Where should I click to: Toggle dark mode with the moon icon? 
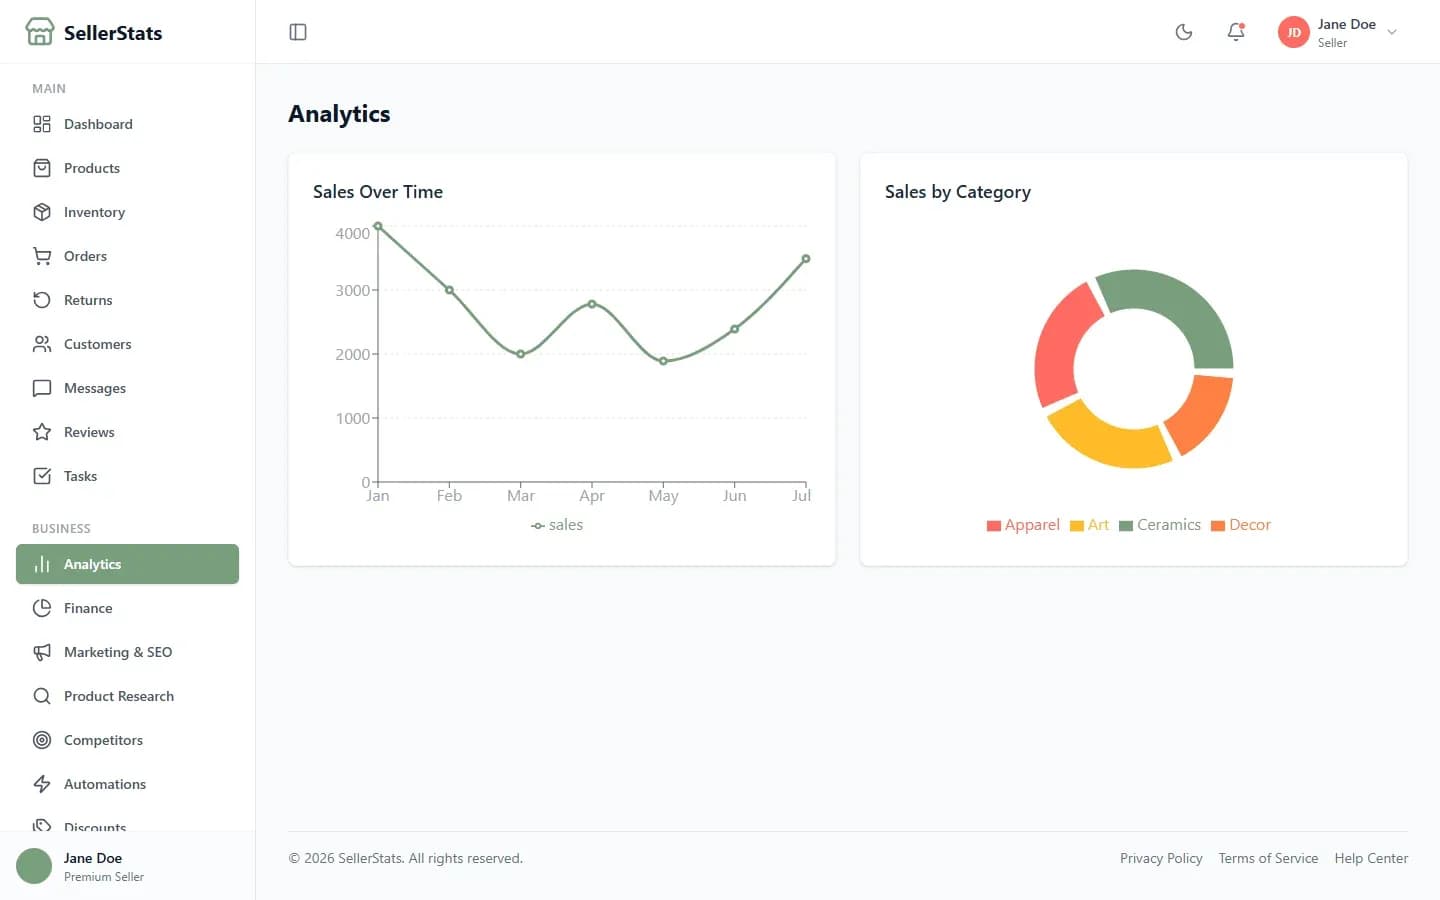click(x=1184, y=32)
